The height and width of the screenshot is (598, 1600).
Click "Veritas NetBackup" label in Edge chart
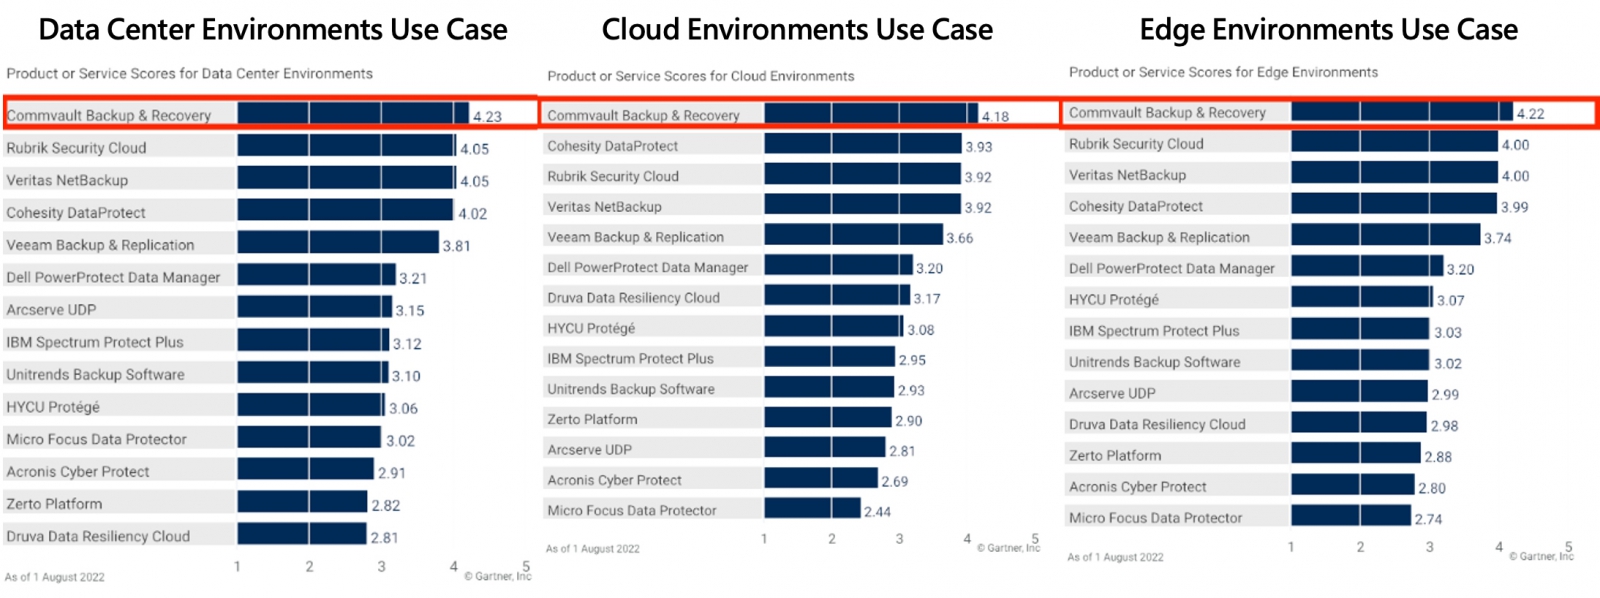1127,175
